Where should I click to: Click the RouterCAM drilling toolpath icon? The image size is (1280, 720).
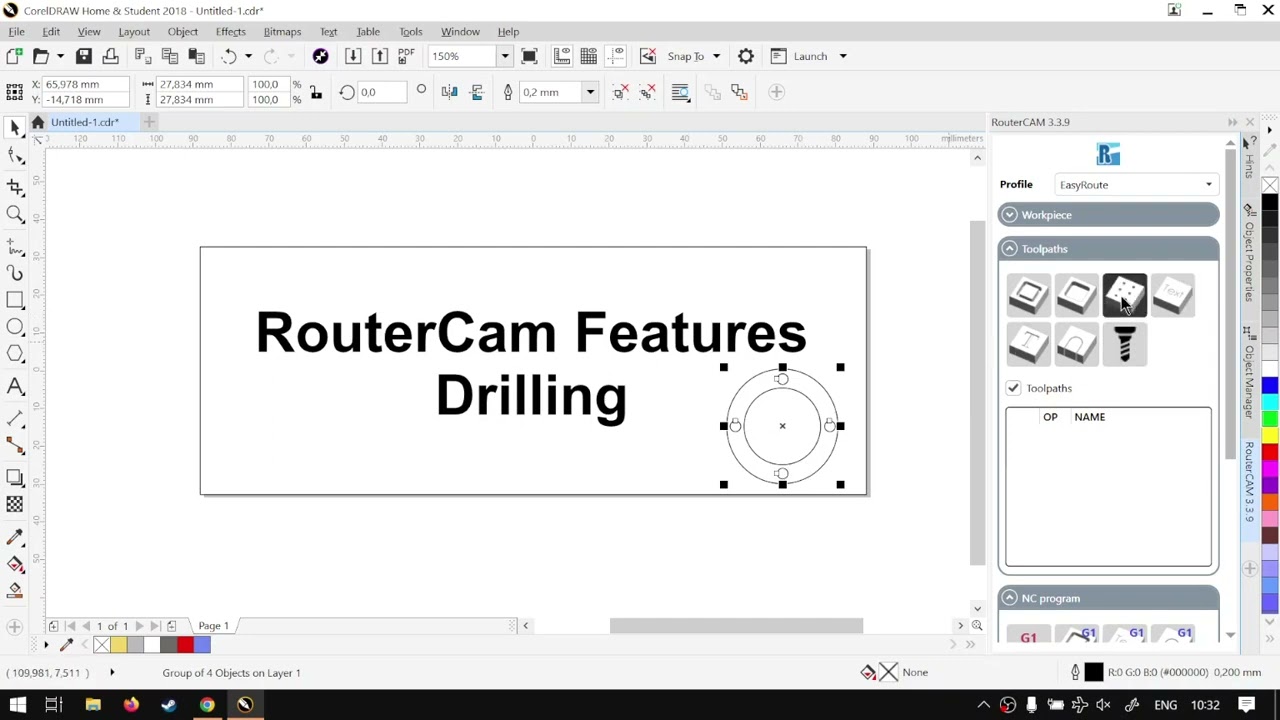click(1124, 296)
